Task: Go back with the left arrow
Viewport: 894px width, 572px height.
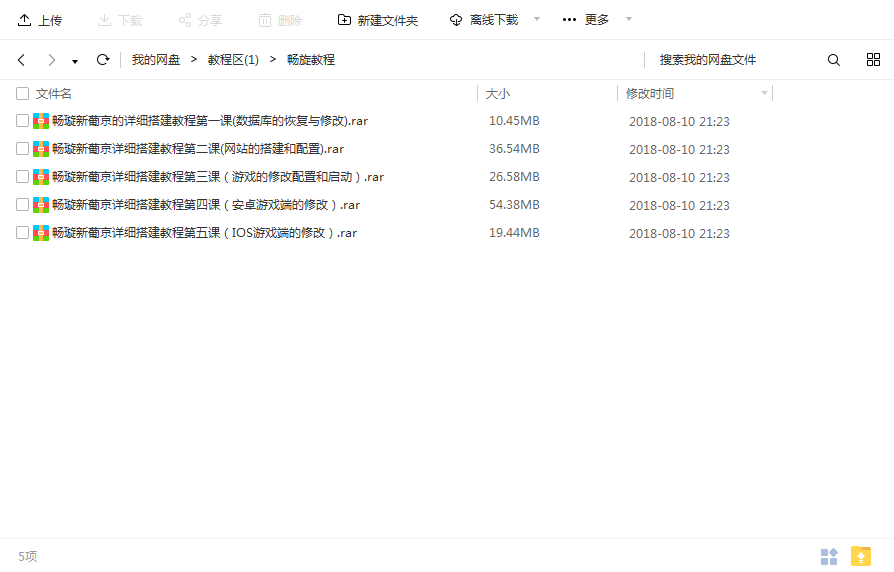Action: coord(22,60)
